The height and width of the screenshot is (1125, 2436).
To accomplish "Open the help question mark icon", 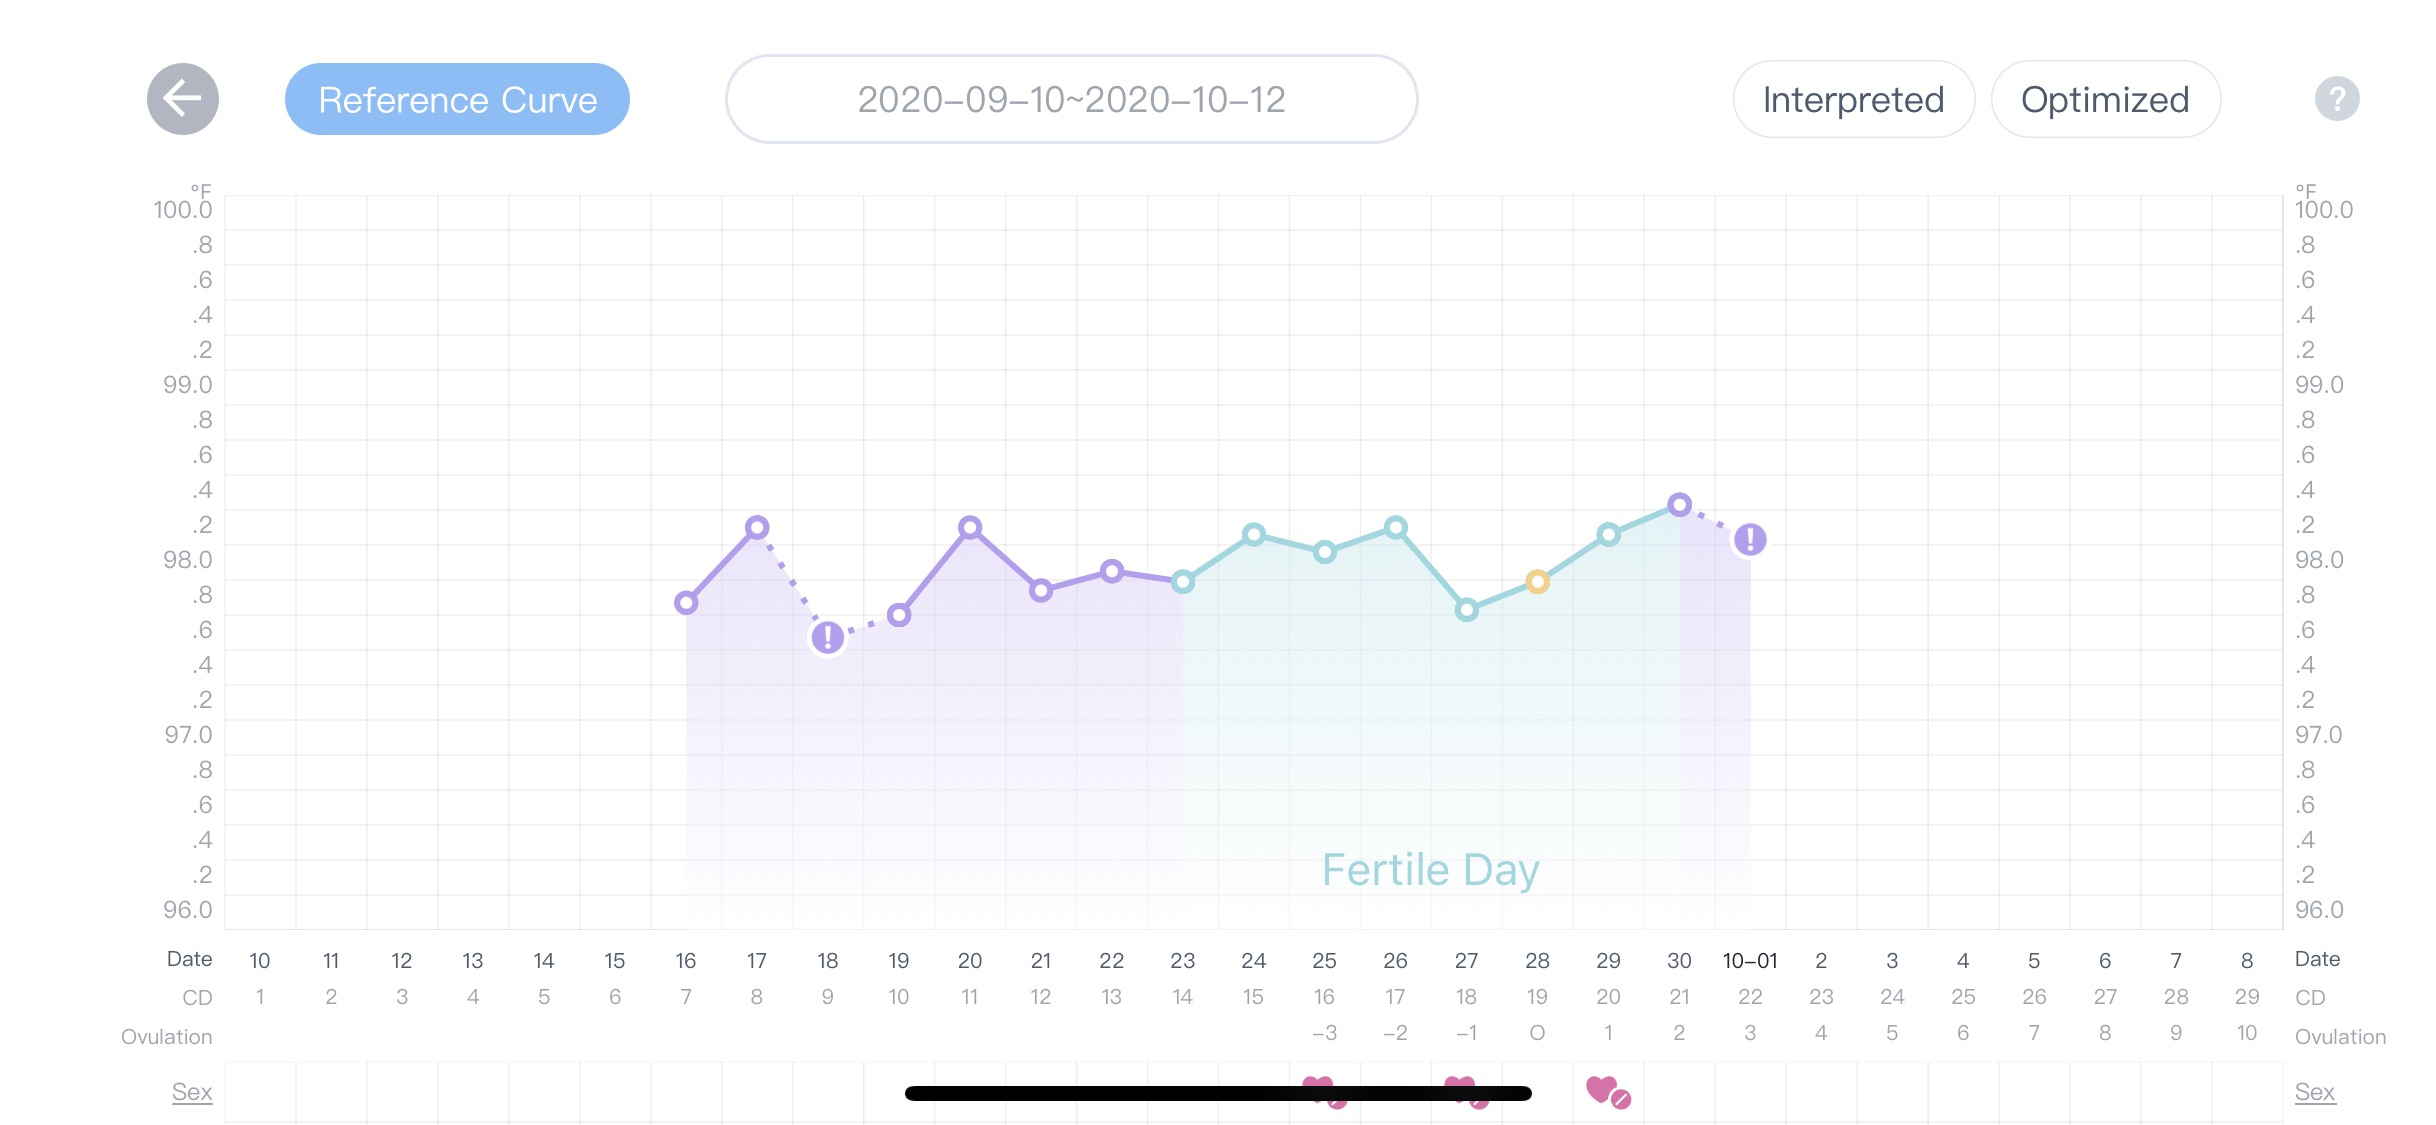I will (2337, 99).
